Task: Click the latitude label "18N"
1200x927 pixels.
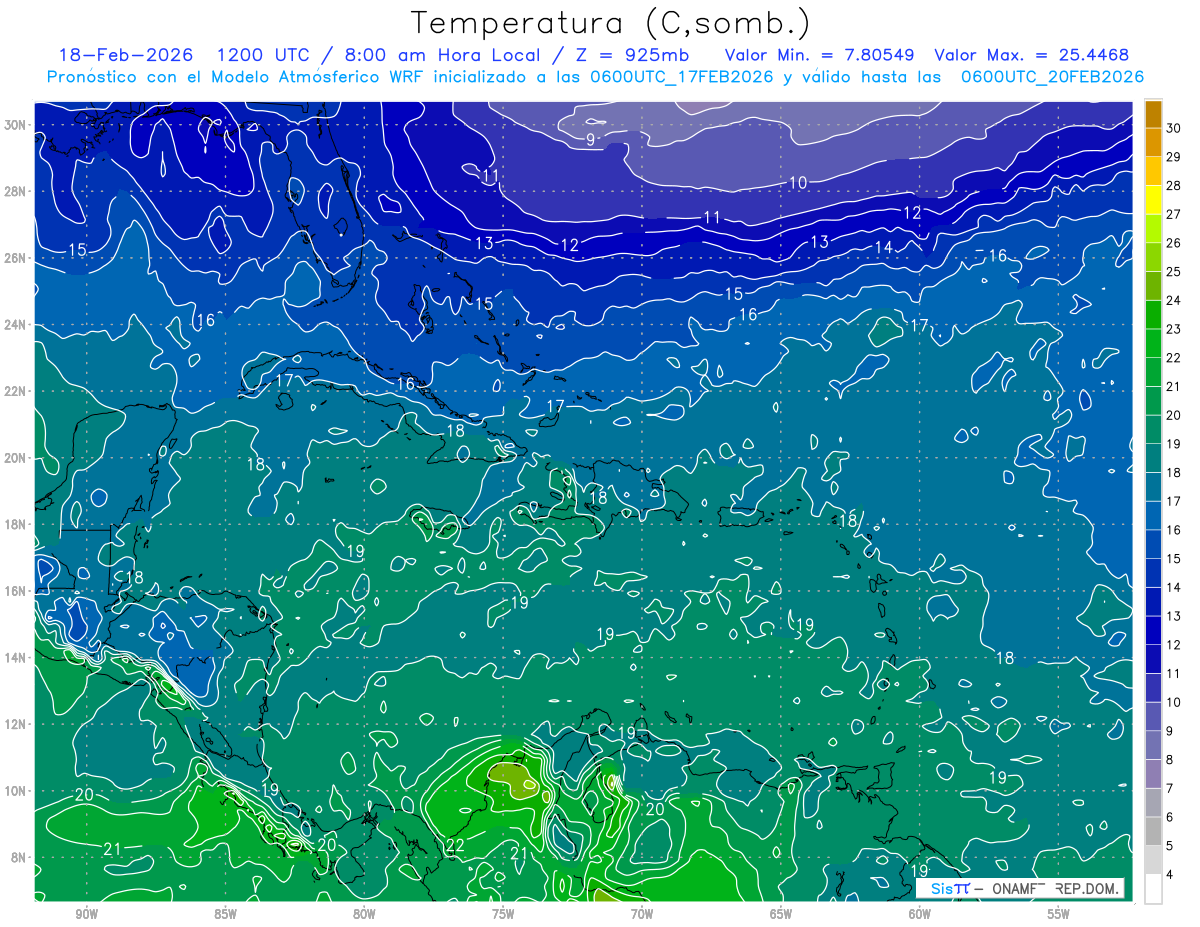Action: [15, 524]
